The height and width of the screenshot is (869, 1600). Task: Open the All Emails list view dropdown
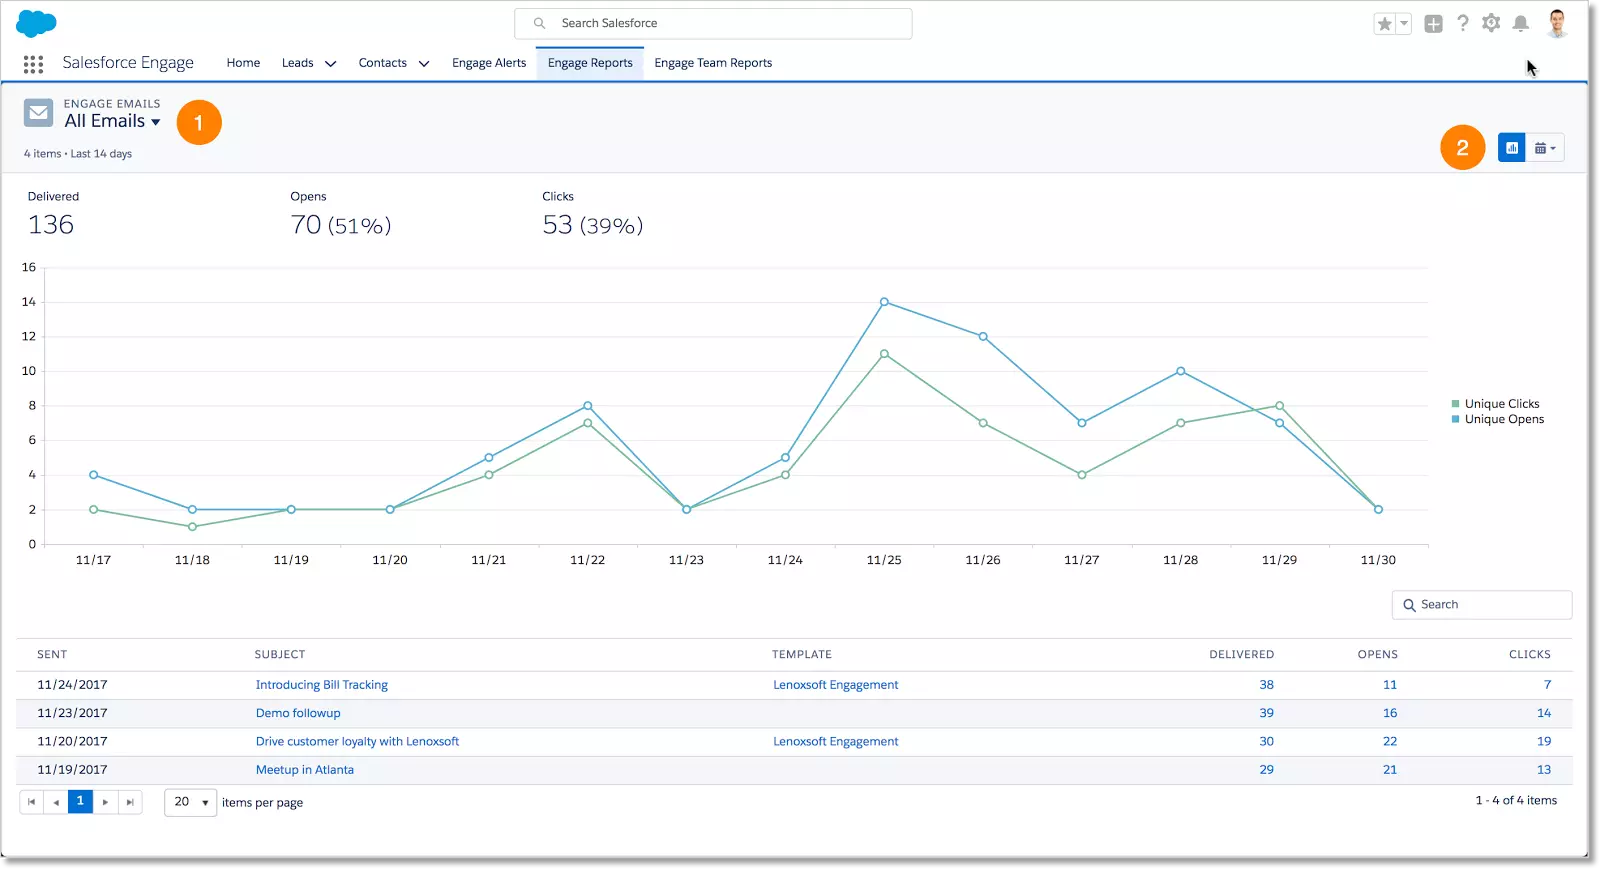click(x=112, y=121)
